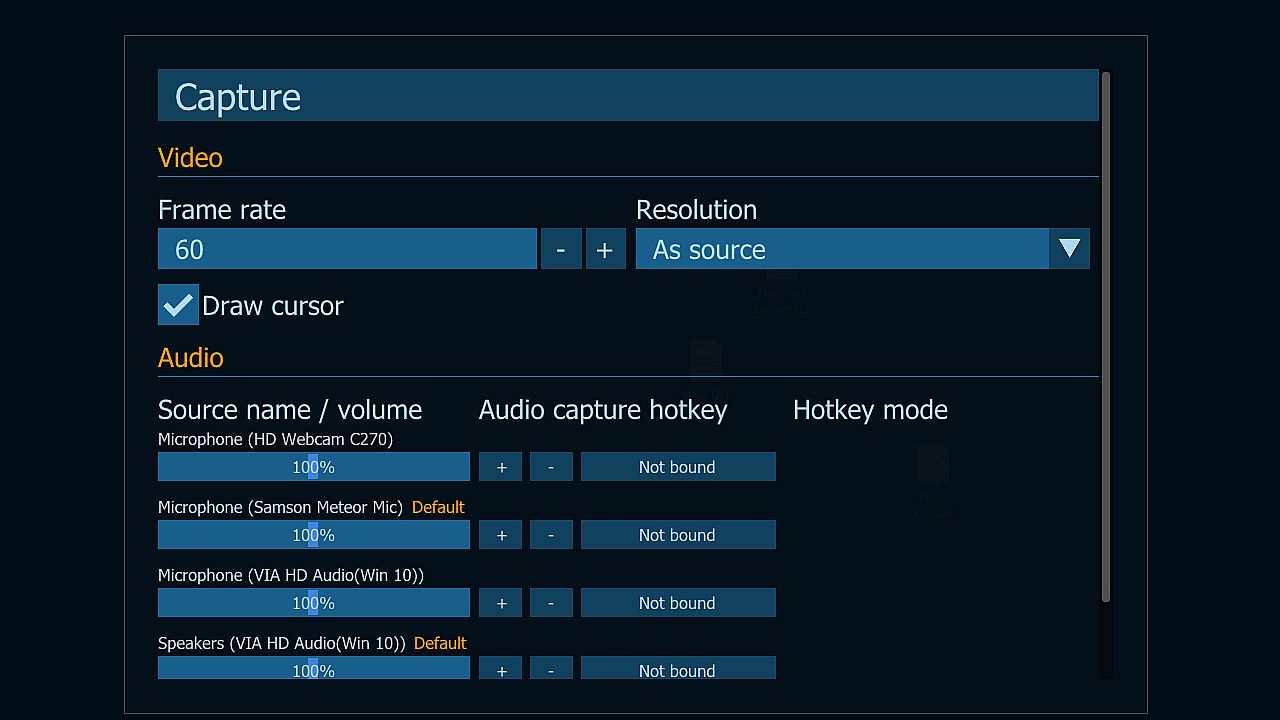Add hotkey for Samson Meteor Mic
This screenshot has width=1280, height=720.
[x=501, y=535]
